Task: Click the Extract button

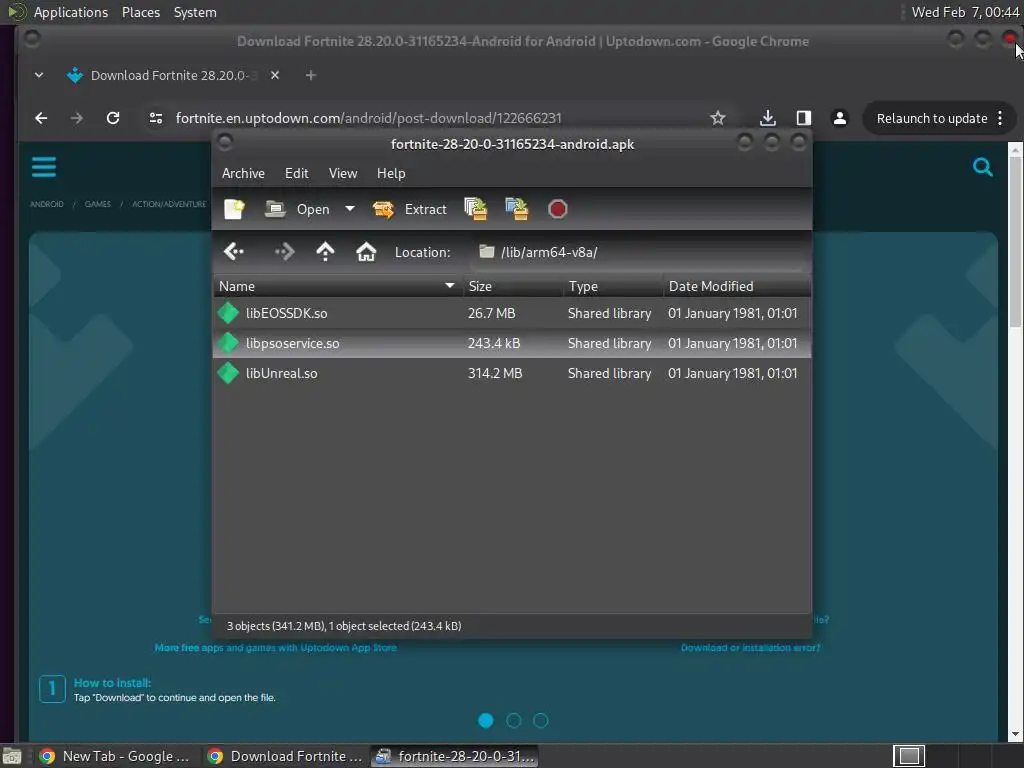Action: click(x=409, y=209)
